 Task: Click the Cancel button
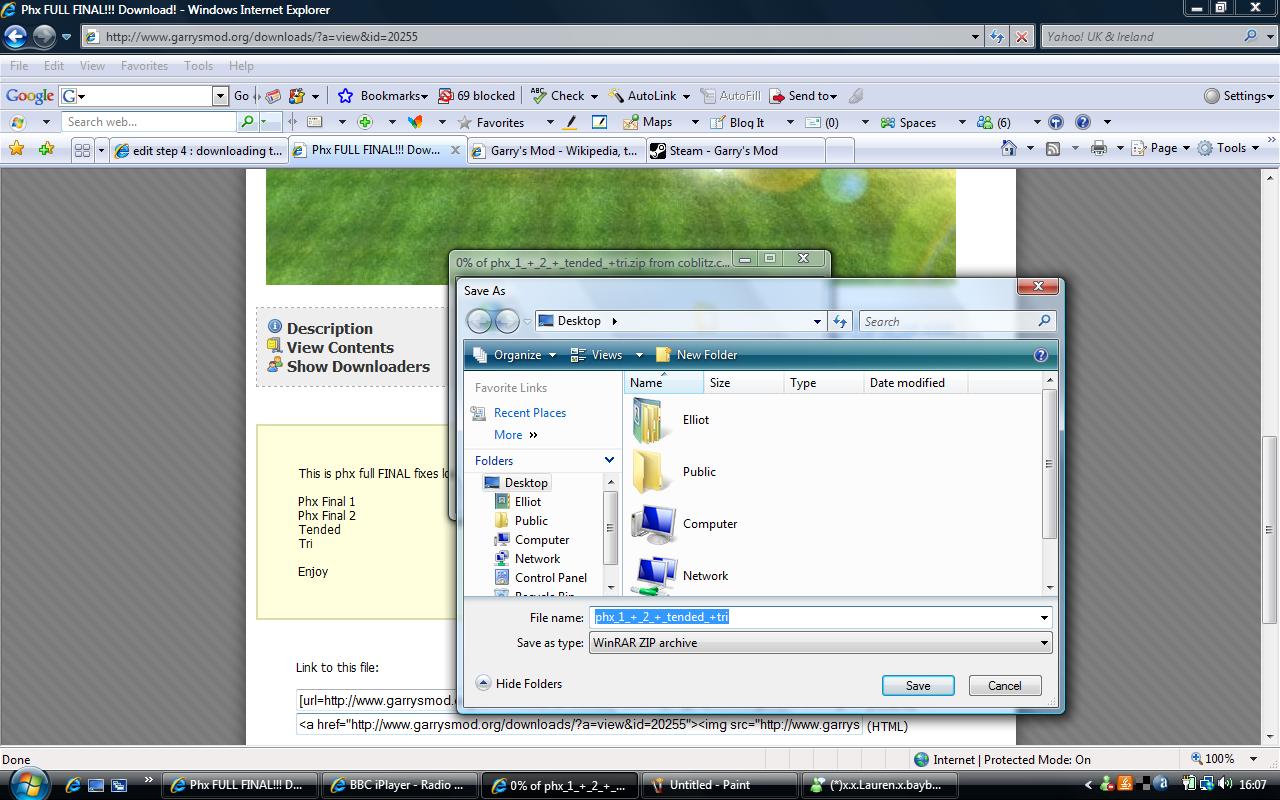pos(1004,686)
